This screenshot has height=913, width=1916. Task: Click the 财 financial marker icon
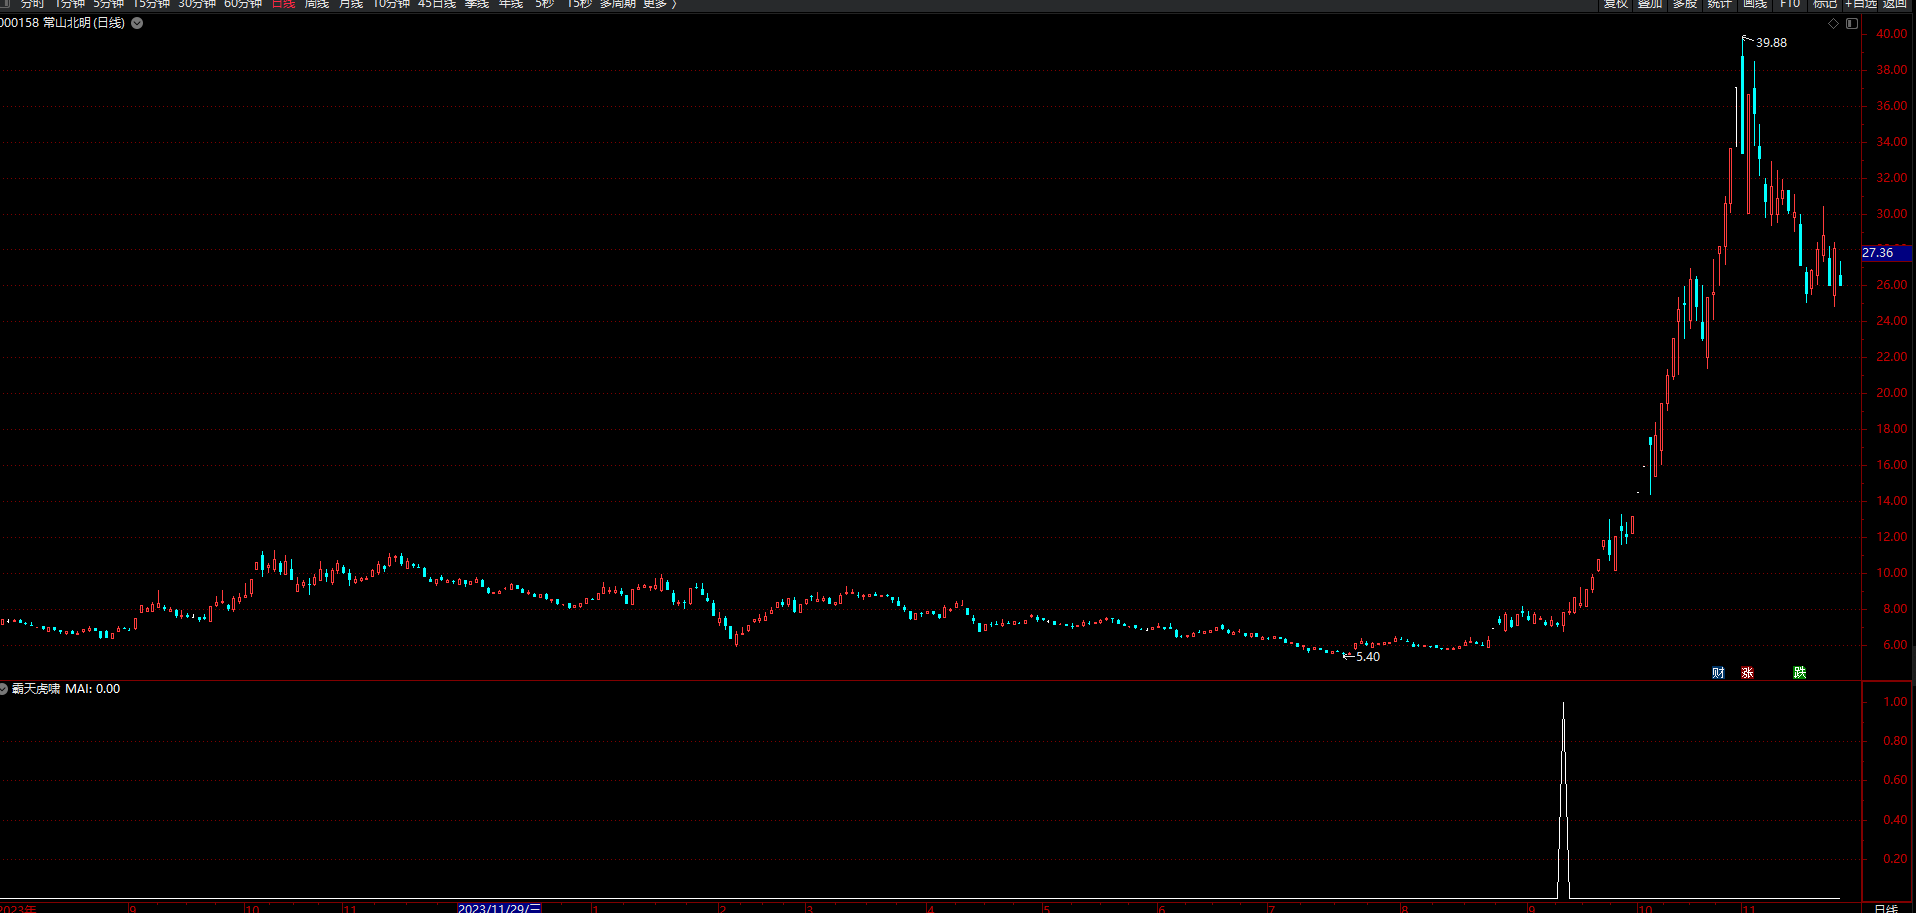pyautogui.click(x=1718, y=672)
